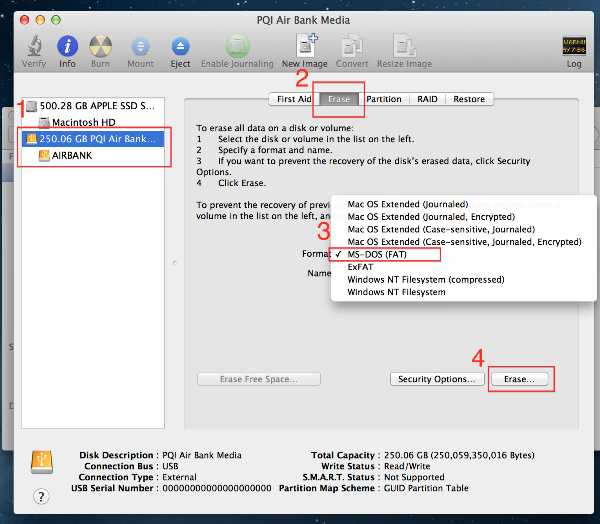Viewport: 600px width, 524px height.
Task: Open the Partition tab
Action: pyautogui.click(x=384, y=99)
